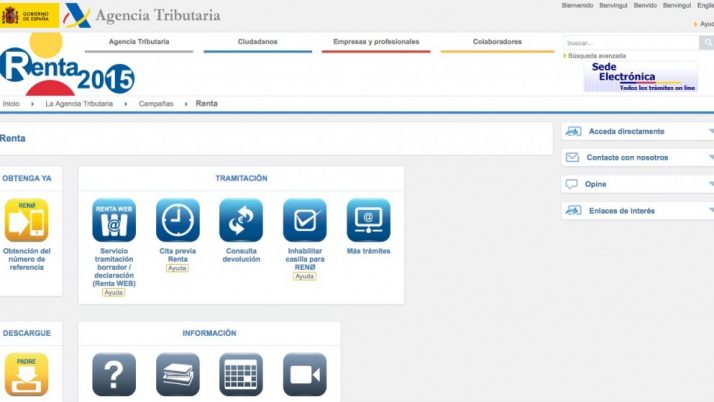The height and width of the screenshot is (402, 714).
Task: Click the Más trámites text link
Action: [368, 251]
